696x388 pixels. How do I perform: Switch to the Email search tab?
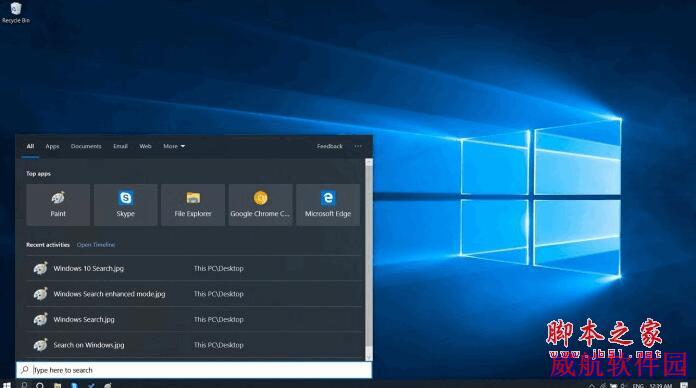click(x=120, y=146)
